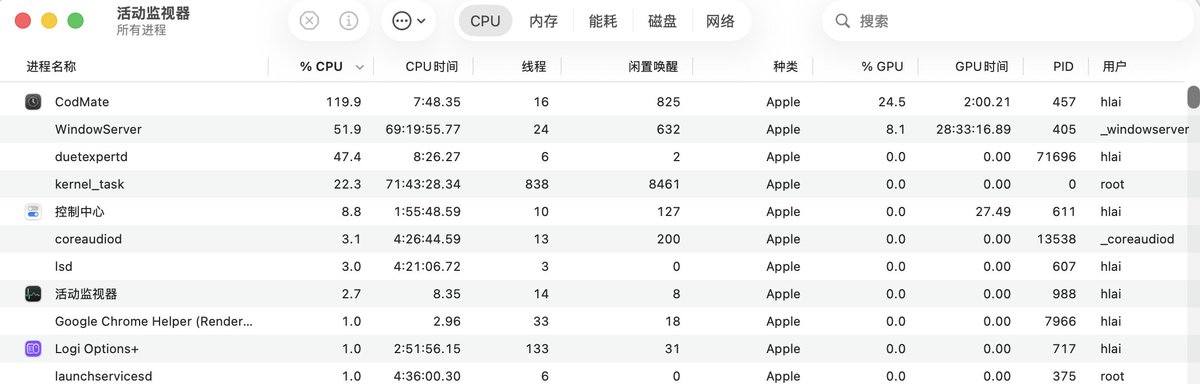Sort by 闲置唤醒 column header
The height and width of the screenshot is (384, 1200).
[653, 67]
